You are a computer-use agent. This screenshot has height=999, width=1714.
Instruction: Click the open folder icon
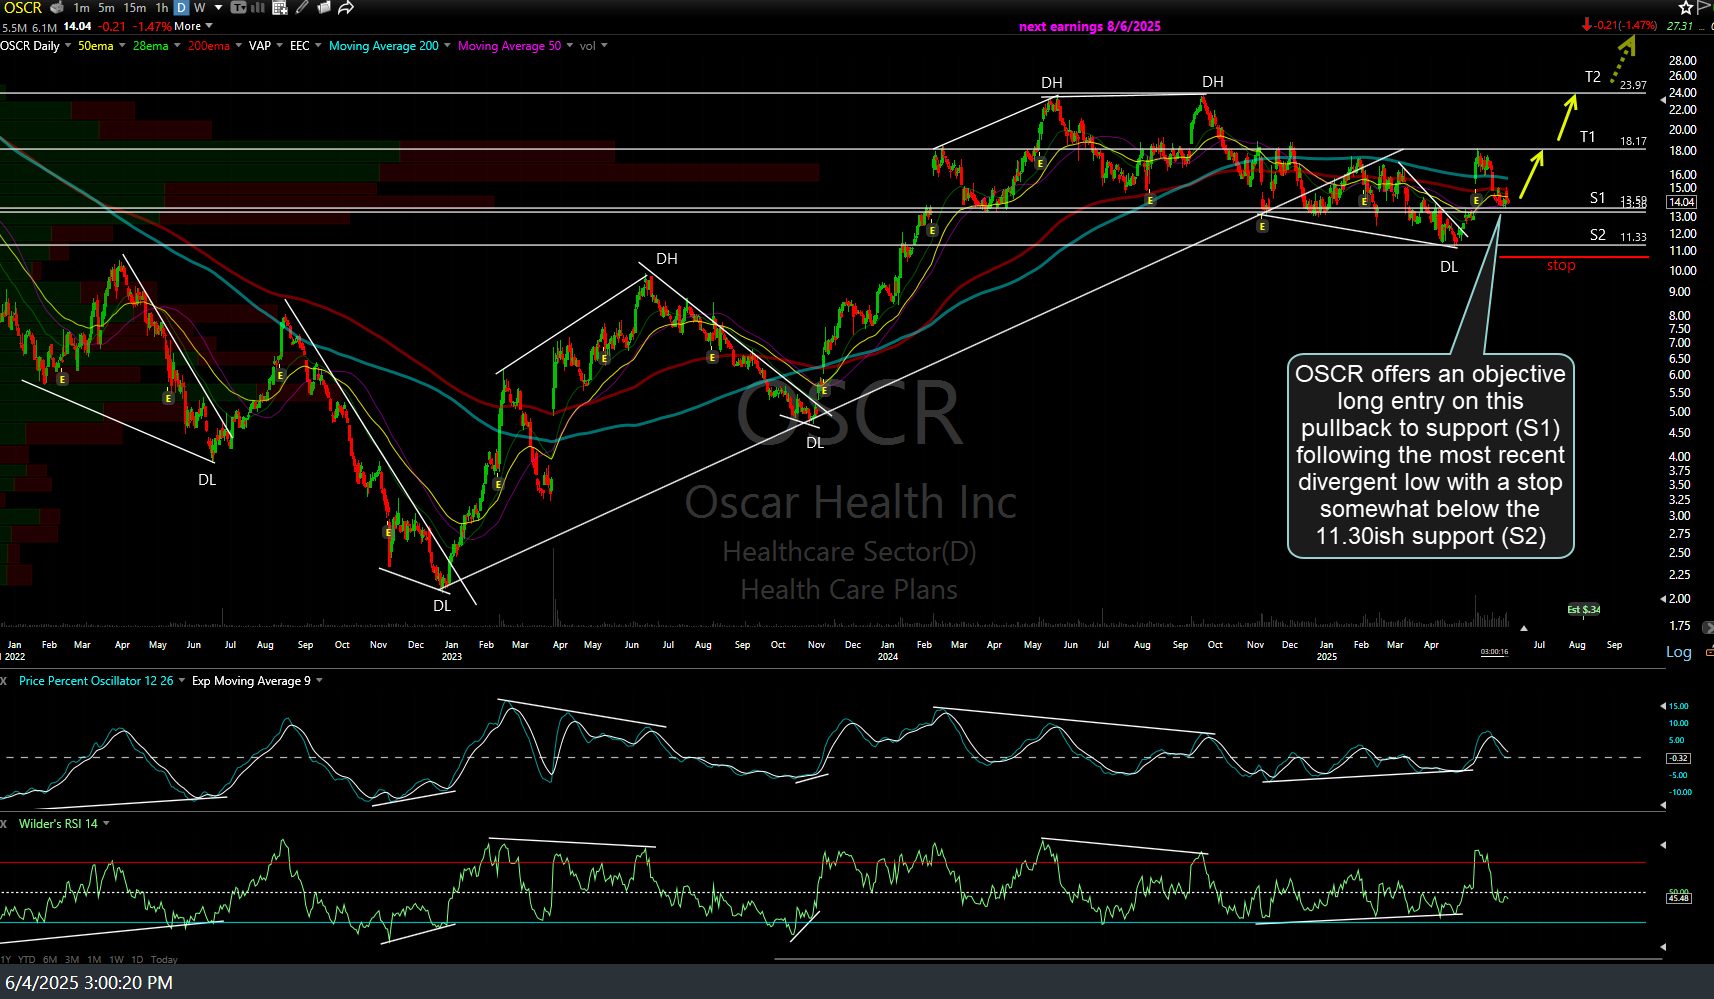coord(324,8)
